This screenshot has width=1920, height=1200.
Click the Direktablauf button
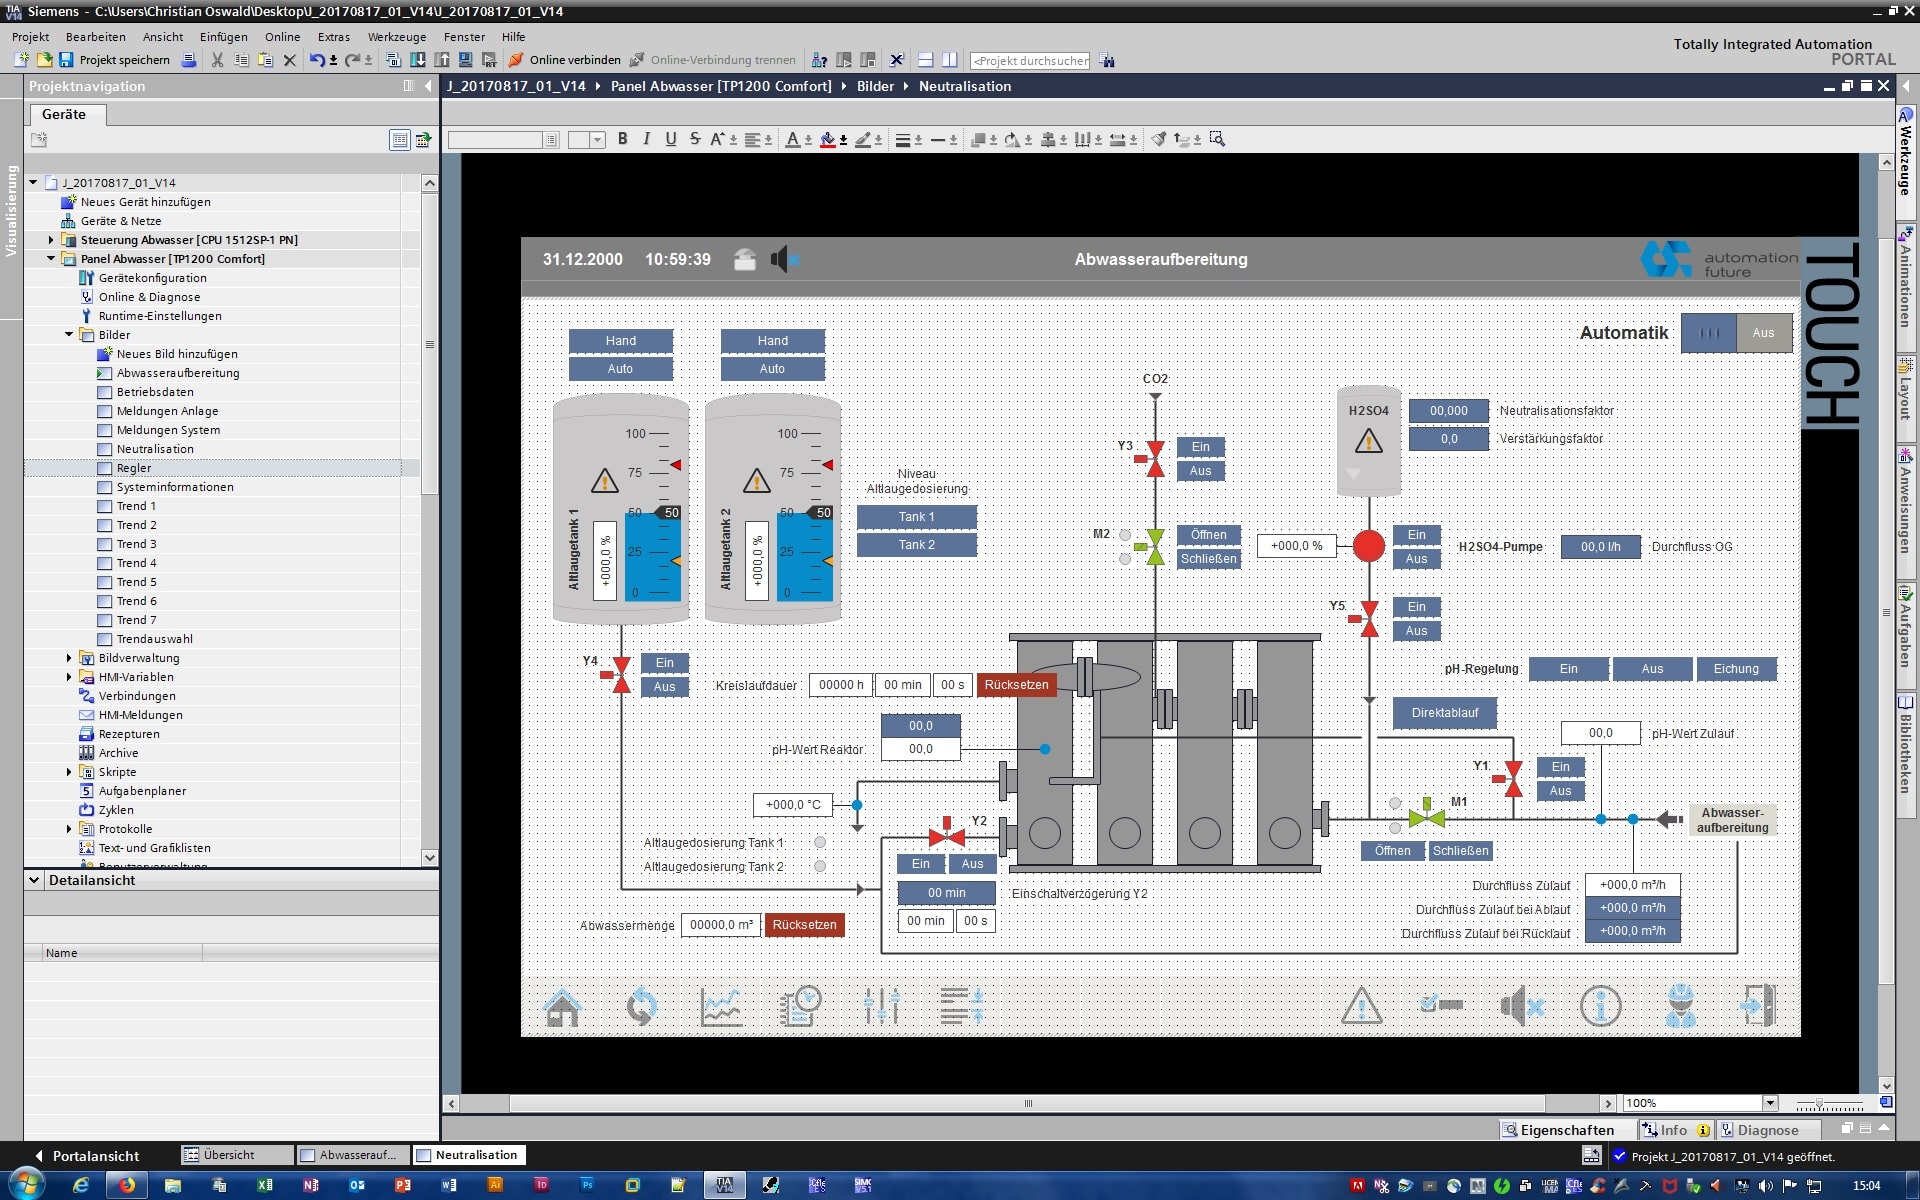[x=1445, y=713]
